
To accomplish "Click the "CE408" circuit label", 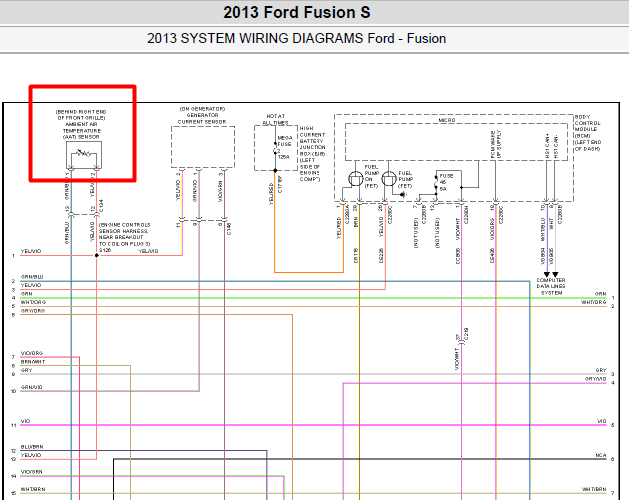I will 492,256.
